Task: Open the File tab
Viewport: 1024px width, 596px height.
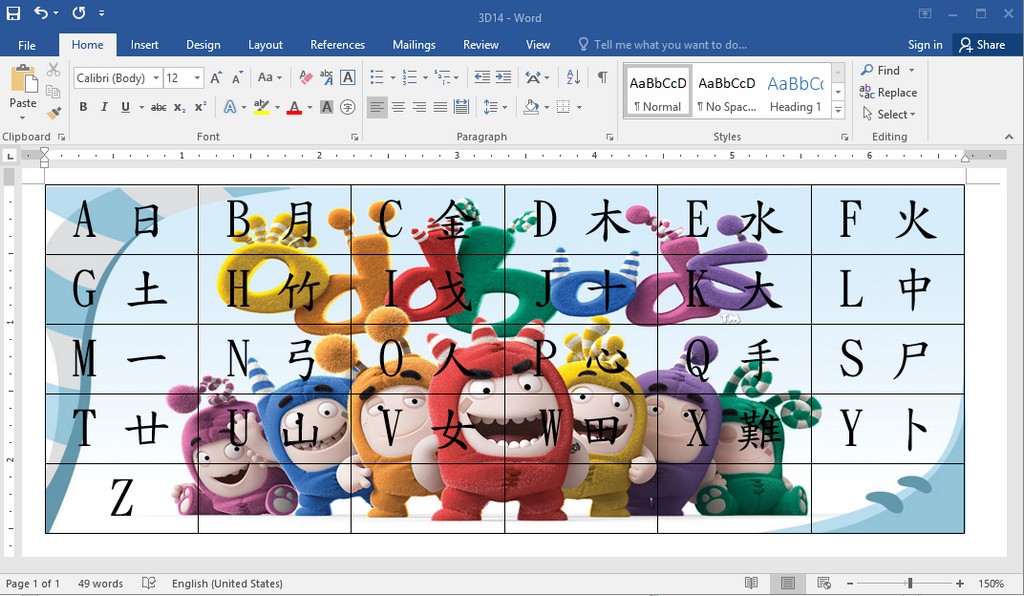Action: 27,44
